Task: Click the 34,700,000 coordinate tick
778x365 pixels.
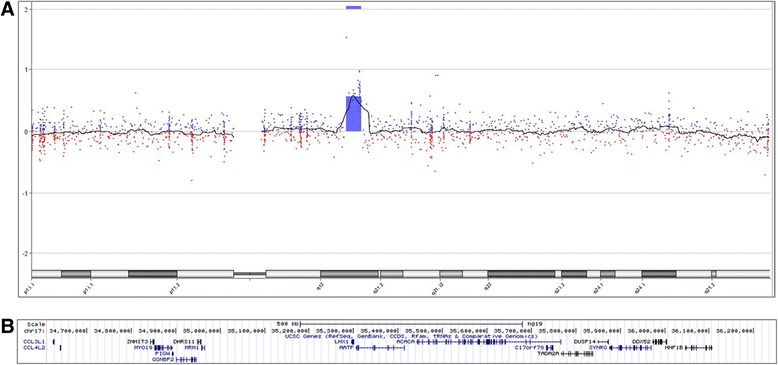Action: pos(68,330)
